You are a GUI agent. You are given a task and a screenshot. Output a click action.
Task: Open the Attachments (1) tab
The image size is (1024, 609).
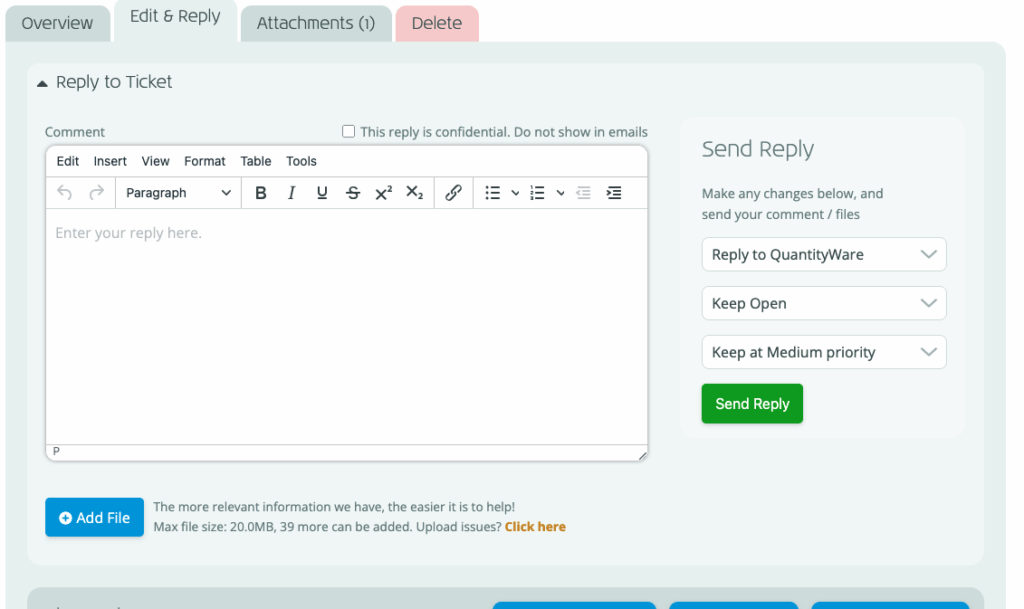coord(316,23)
